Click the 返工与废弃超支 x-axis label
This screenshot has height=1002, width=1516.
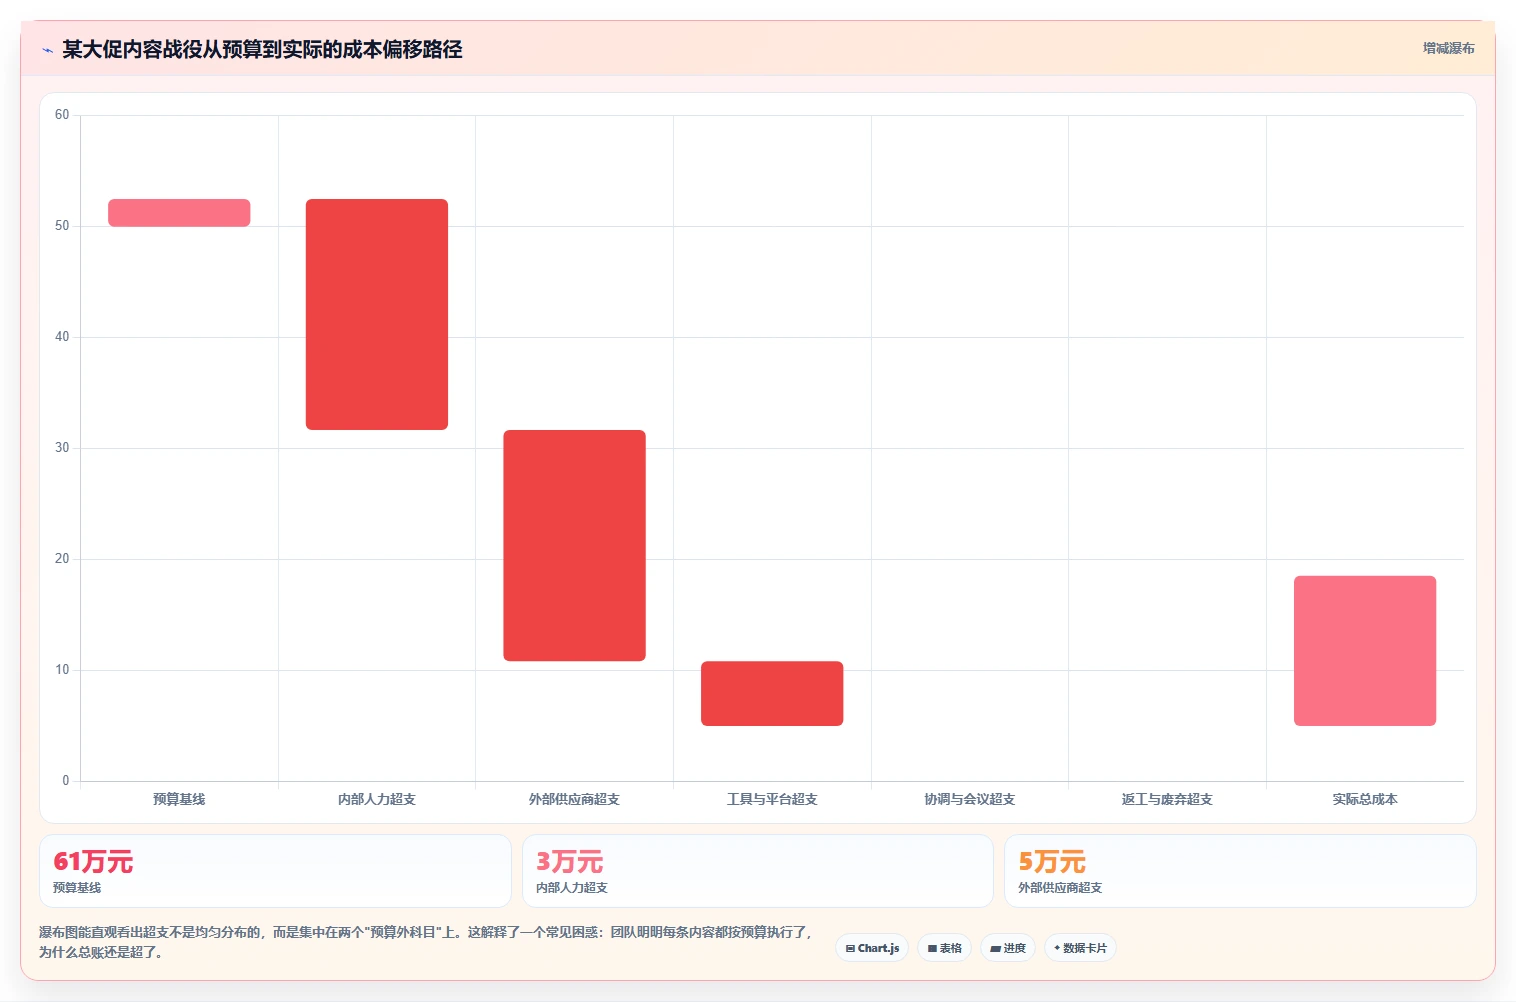point(1167,799)
